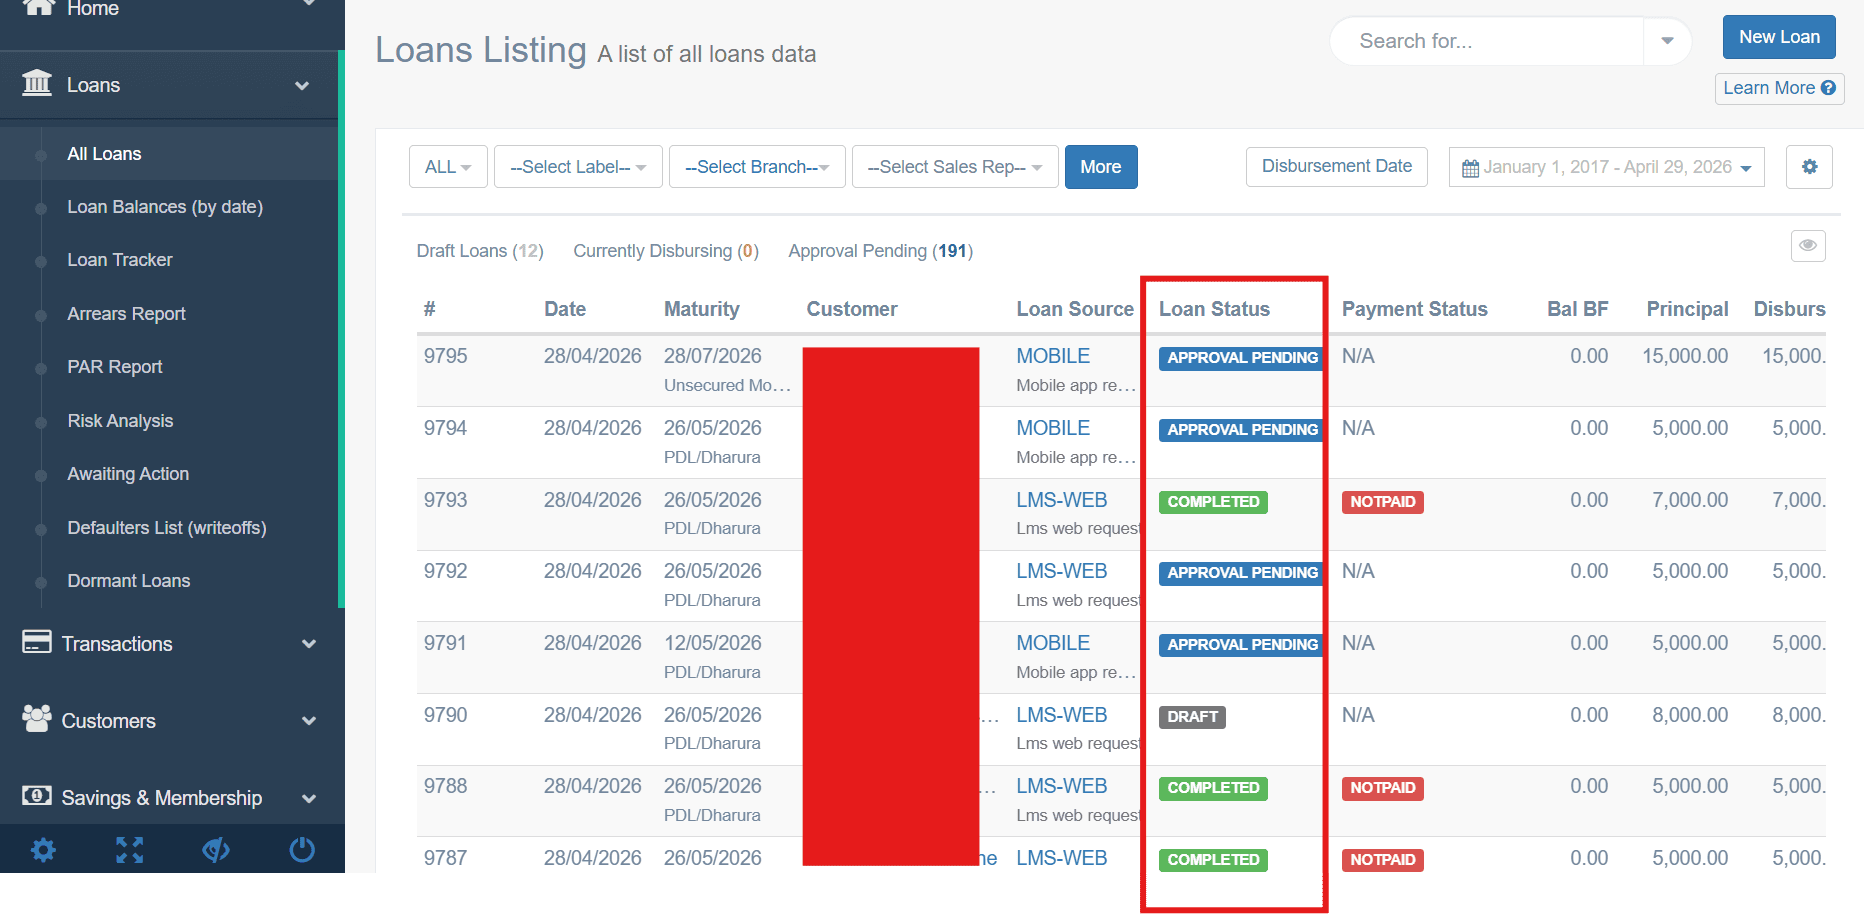Click loan number 9787 in the table
Screen dimensions: 1864x914
(x=445, y=858)
